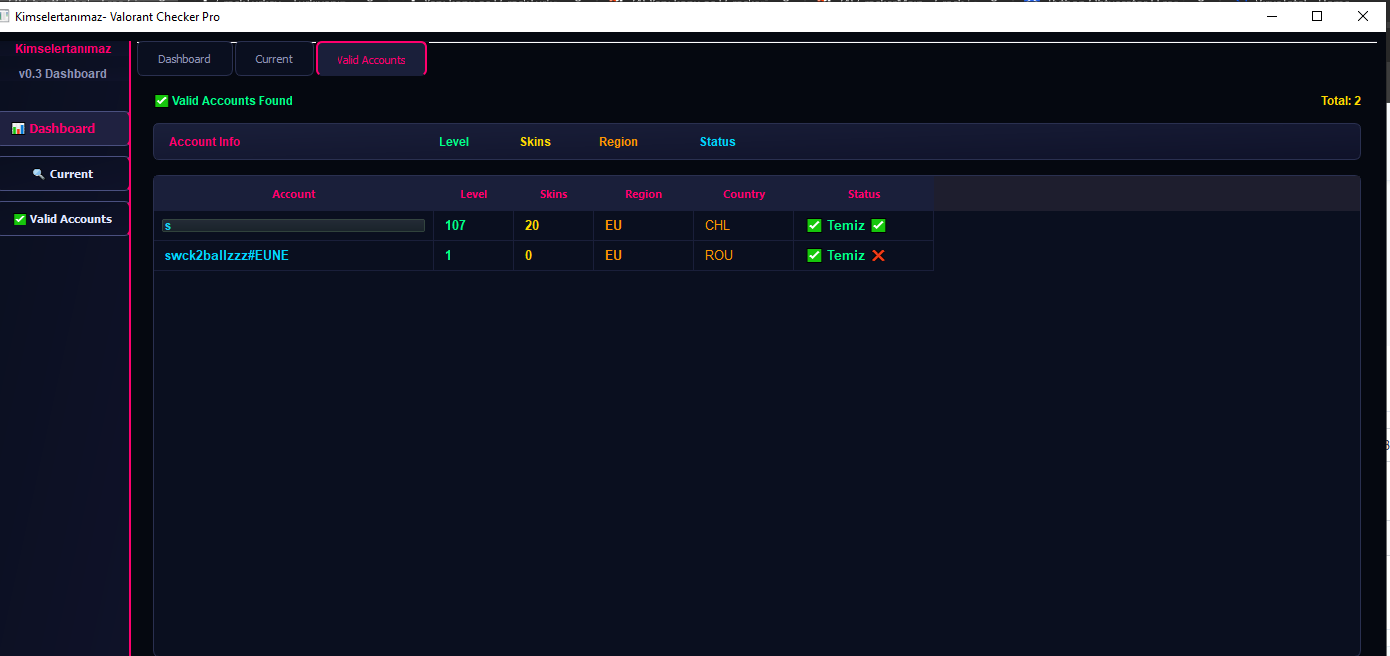
Task: Click blue Status label in Account Info bar
Action: pos(717,142)
